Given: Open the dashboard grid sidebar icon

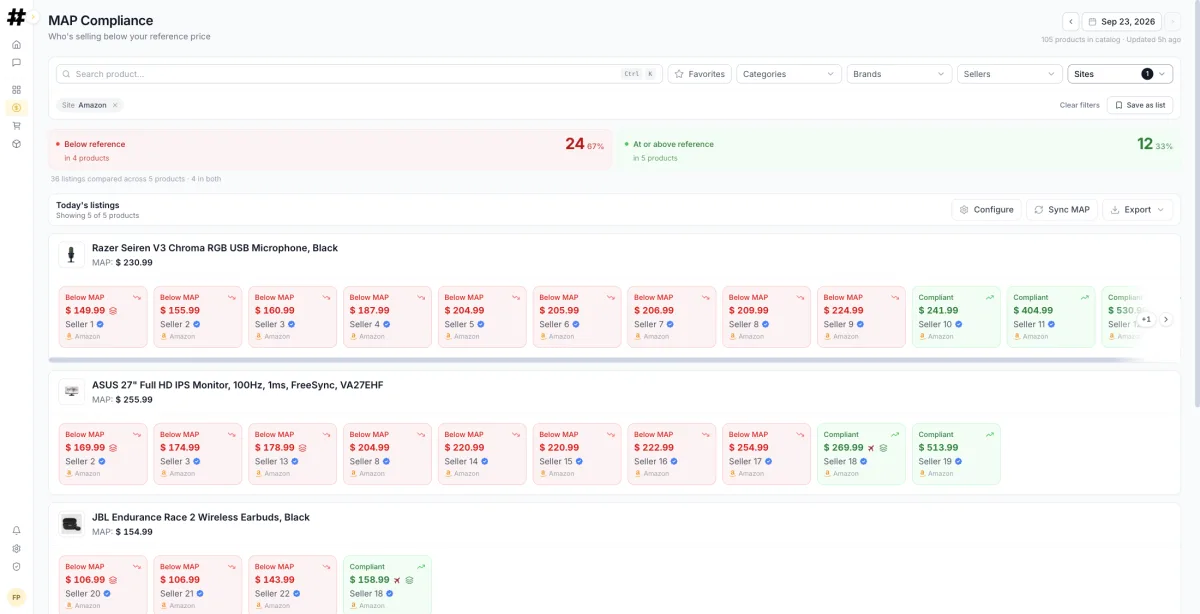Looking at the screenshot, I should 16,90.
